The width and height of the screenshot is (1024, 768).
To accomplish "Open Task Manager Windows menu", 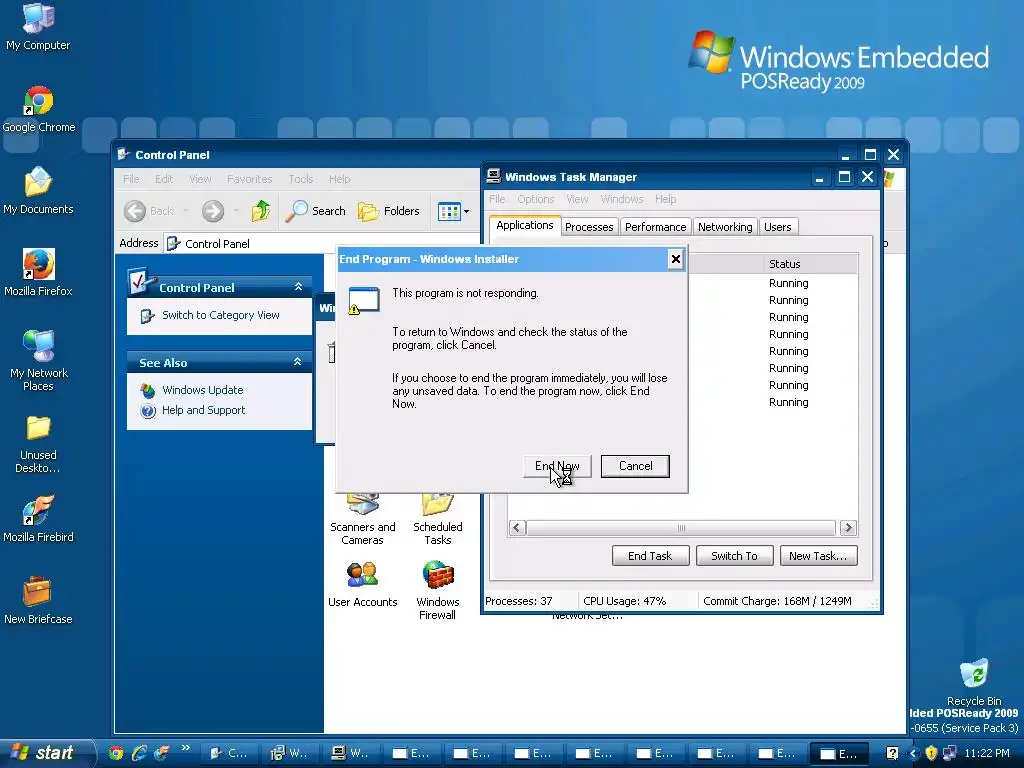I will point(622,199).
